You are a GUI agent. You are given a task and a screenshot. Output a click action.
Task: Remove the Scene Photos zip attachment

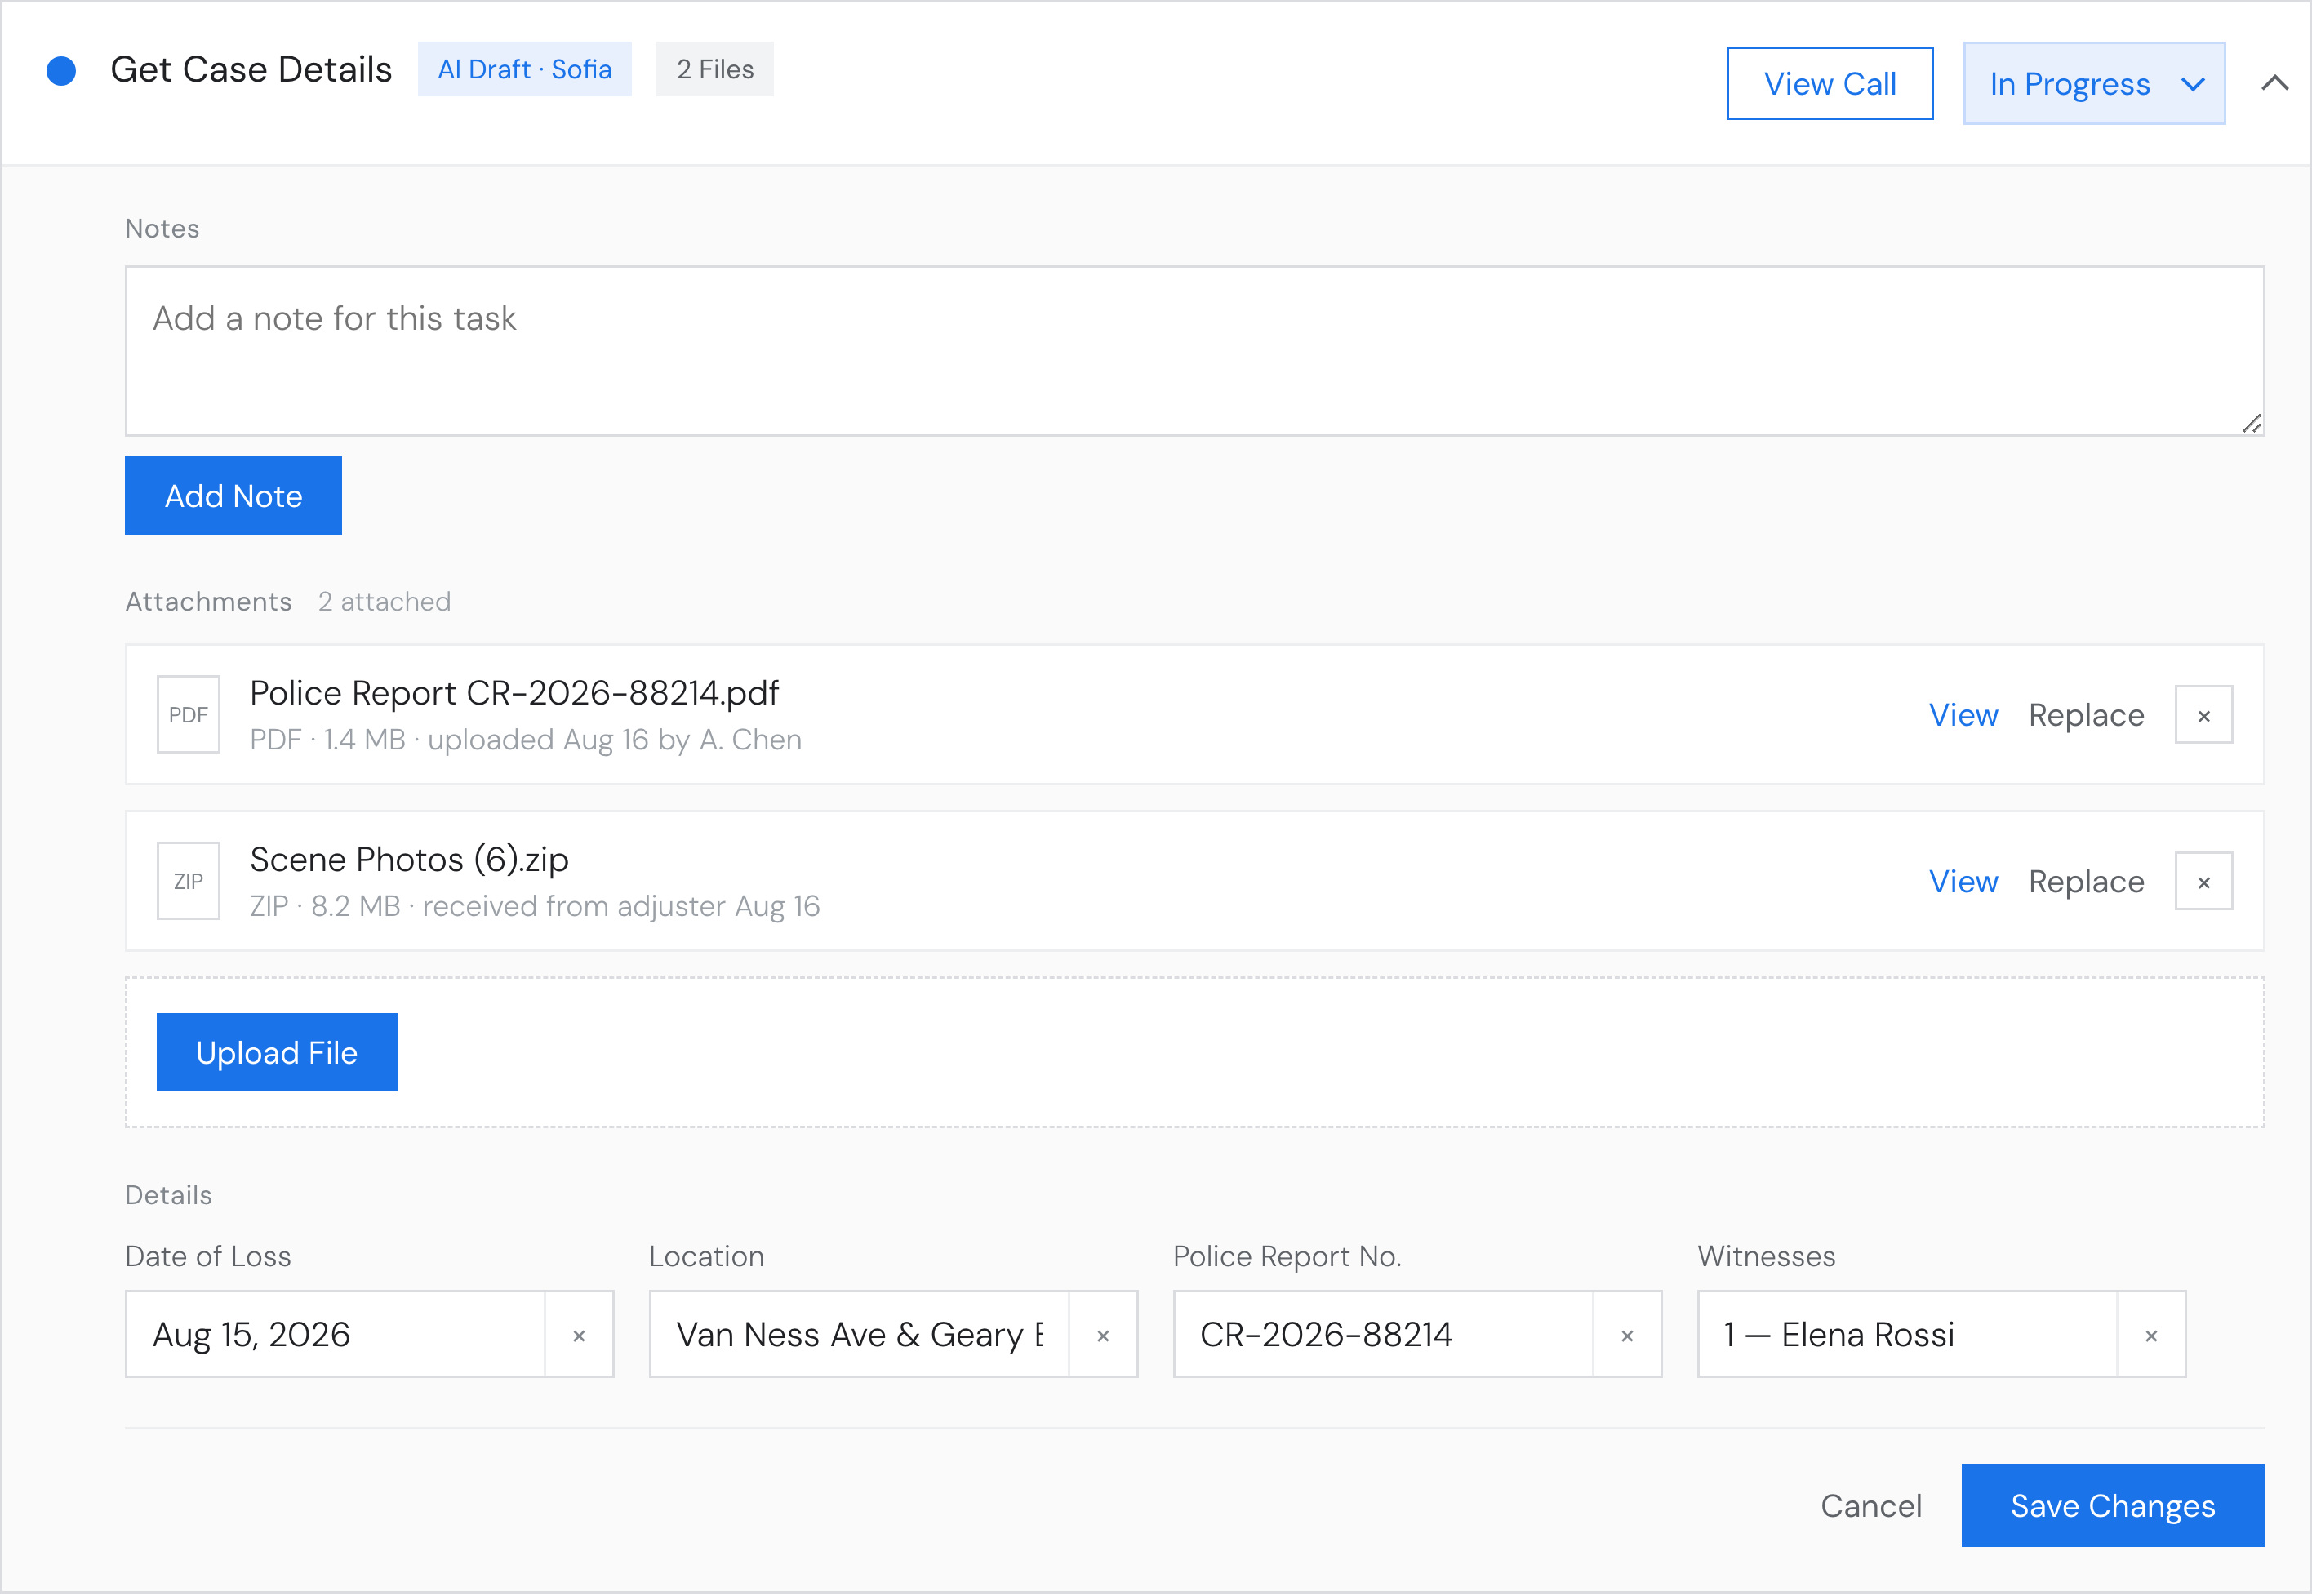2203,881
